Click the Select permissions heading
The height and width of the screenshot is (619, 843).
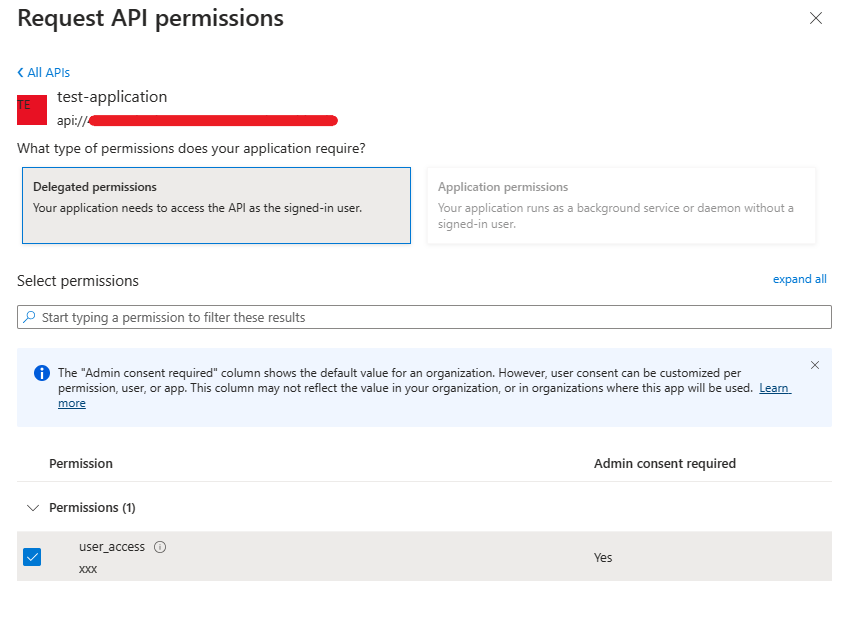point(78,281)
